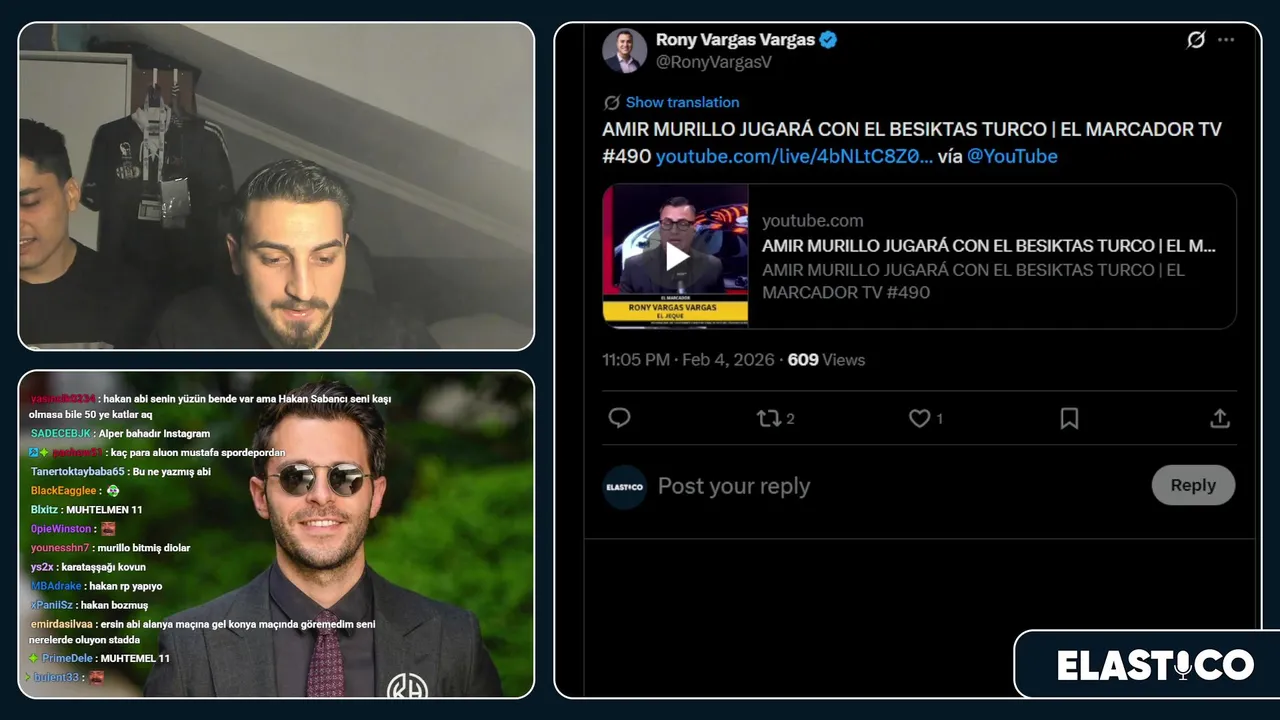Open the three-dot more options menu
1280x720 pixels.
1226,40
